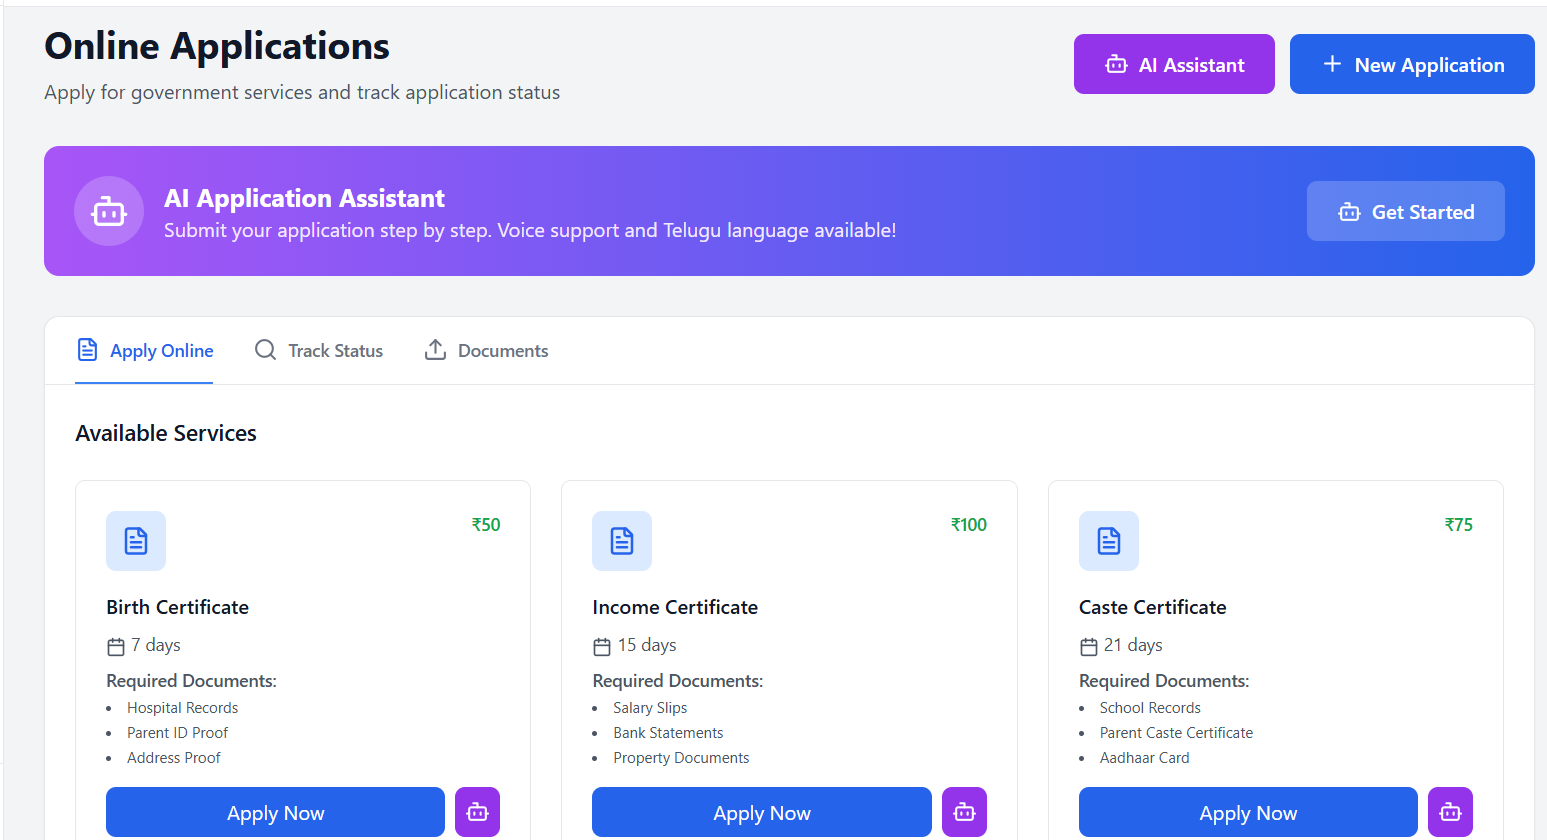Apply Now for Birth Certificate
The image size is (1547, 840).
click(275, 812)
